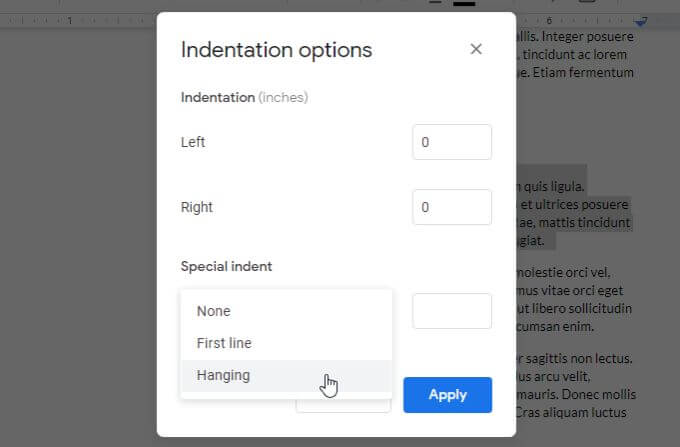Click the ruler at the 6 mark

(550, 20)
